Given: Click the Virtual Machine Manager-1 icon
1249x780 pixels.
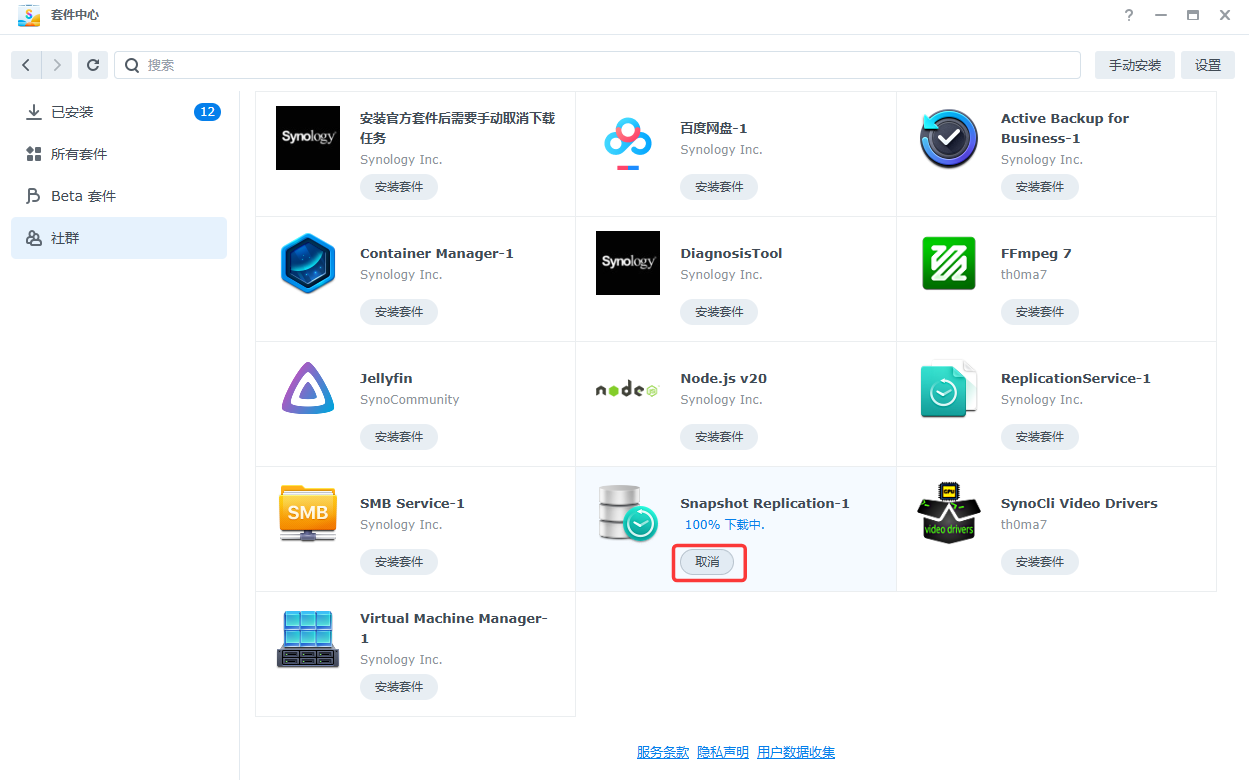Looking at the screenshot, I should click(x=308, y=639).
